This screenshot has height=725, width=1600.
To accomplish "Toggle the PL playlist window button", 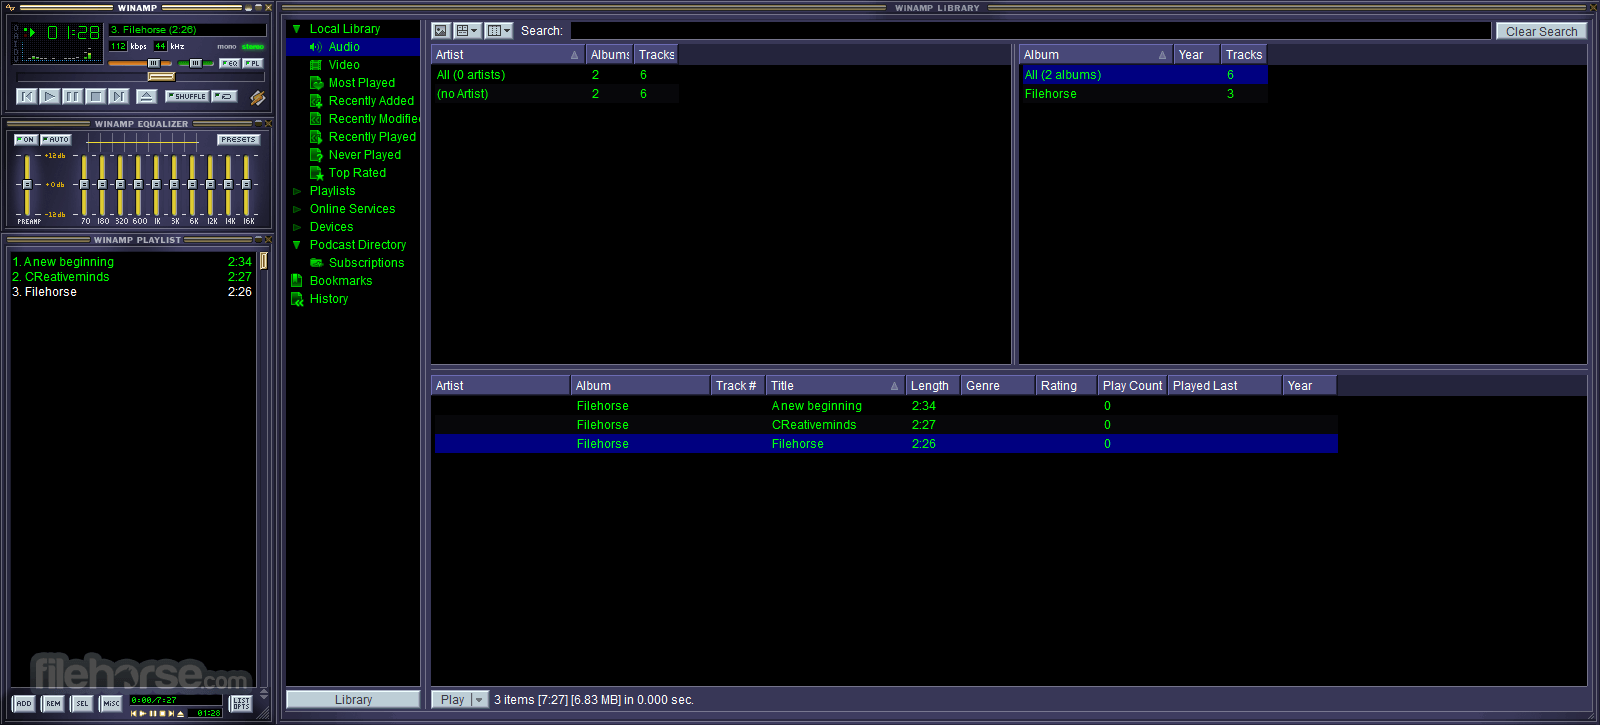I will 252,63.
